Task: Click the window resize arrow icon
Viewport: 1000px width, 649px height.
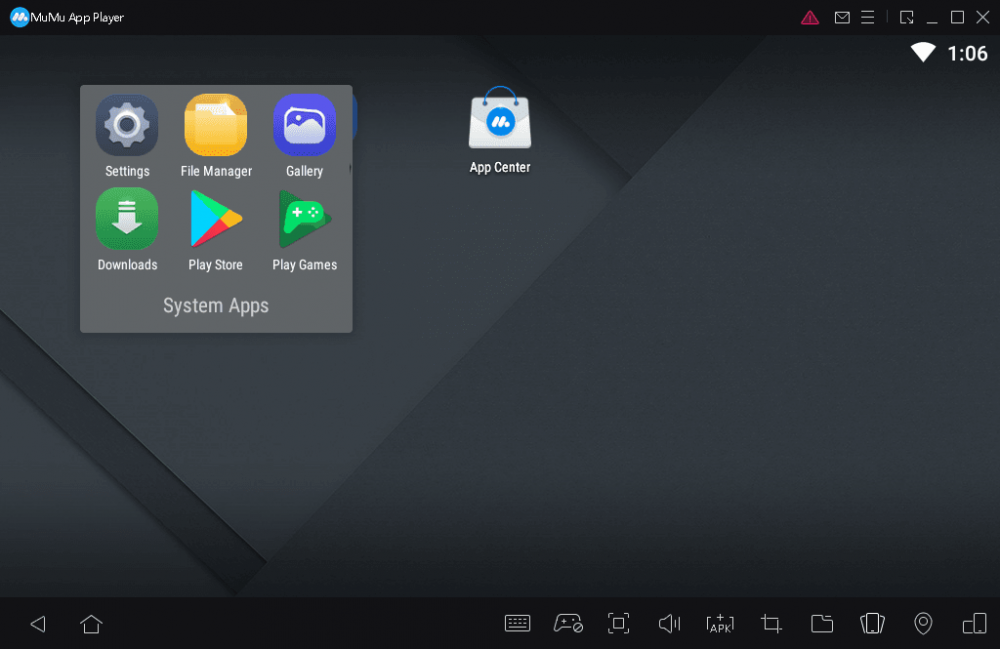Action: point(906,17)
